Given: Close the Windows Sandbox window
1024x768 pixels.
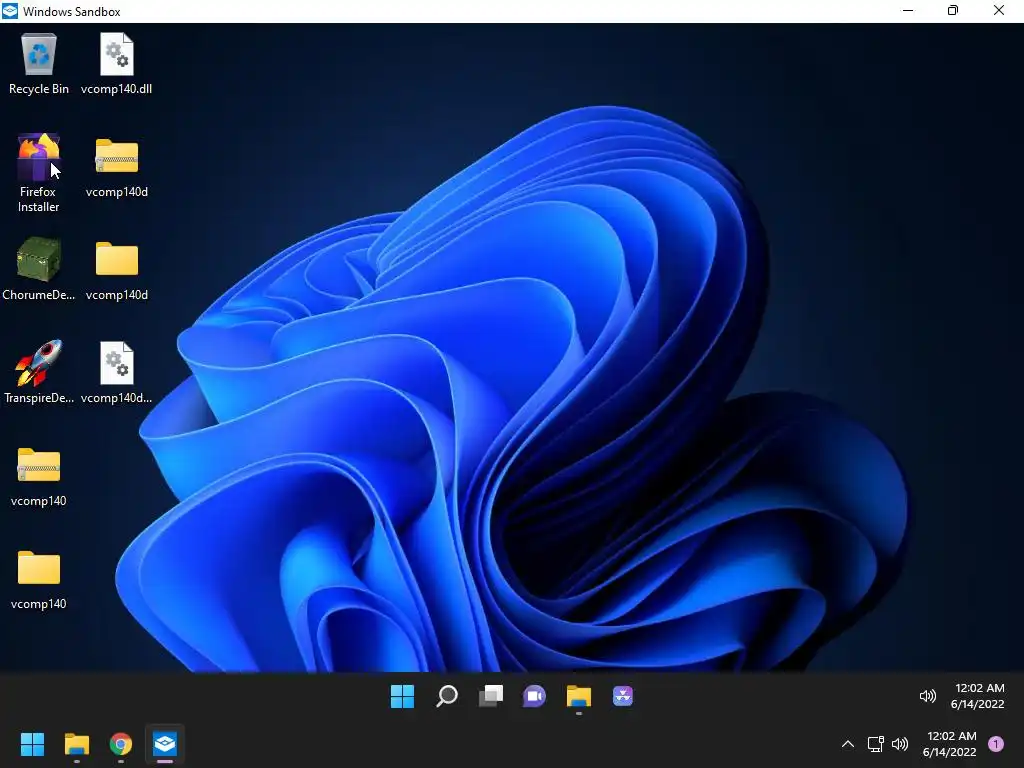Looking at the screenshot, I should click(x=999, y=10).
